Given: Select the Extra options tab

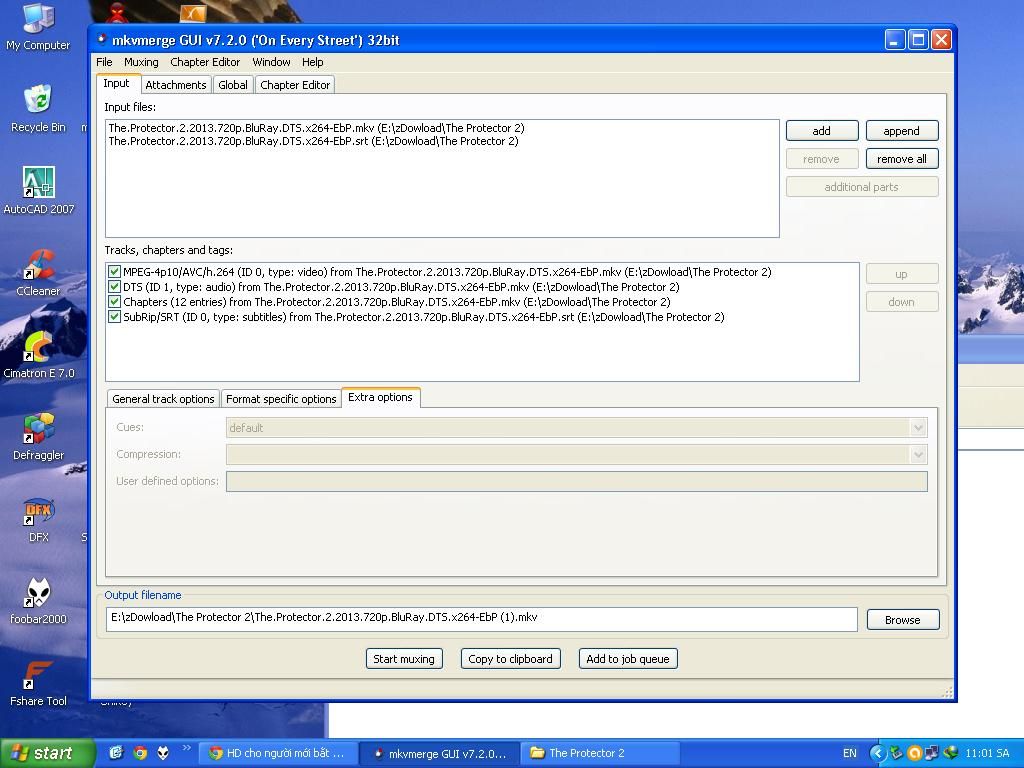Looking at the screenshot, I should coord(380,397).
